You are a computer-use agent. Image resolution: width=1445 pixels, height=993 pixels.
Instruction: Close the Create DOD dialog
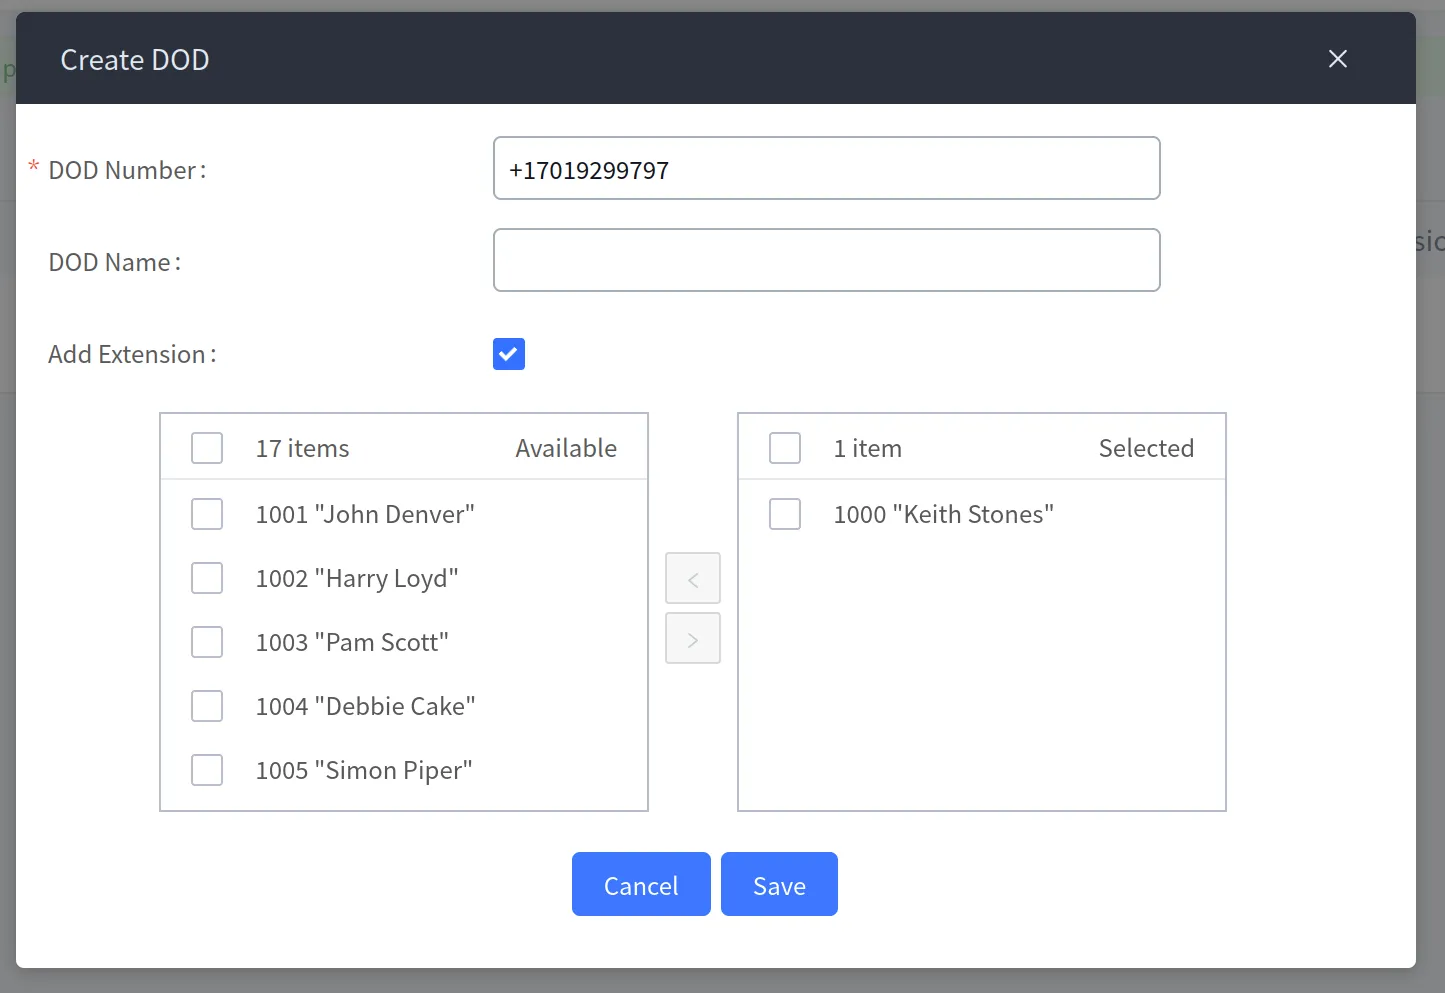tap(1337, 59)
